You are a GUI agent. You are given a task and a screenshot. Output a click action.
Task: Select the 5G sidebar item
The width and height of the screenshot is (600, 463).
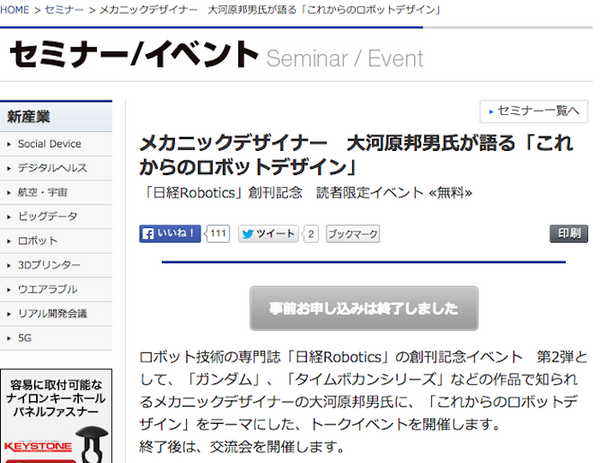(x=25, y=338)
